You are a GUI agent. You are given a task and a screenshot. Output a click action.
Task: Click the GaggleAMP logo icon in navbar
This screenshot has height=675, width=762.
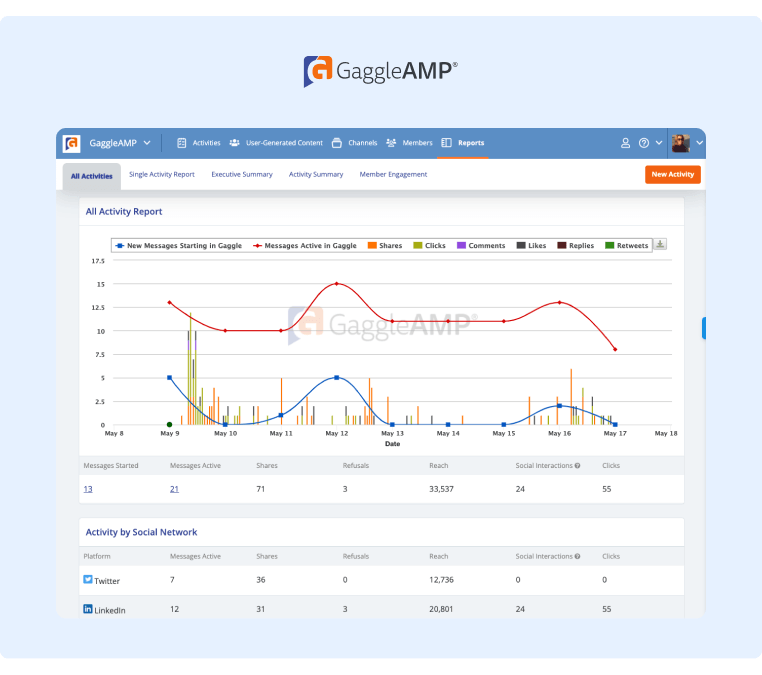(x=72, y=143)
